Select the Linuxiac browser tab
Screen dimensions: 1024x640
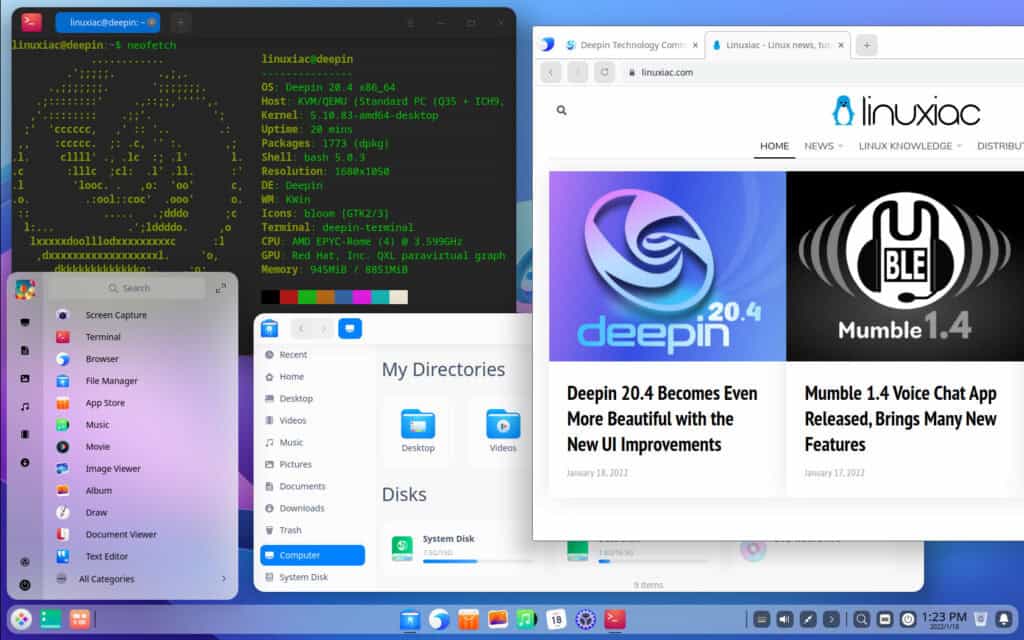tap(777, 45)
